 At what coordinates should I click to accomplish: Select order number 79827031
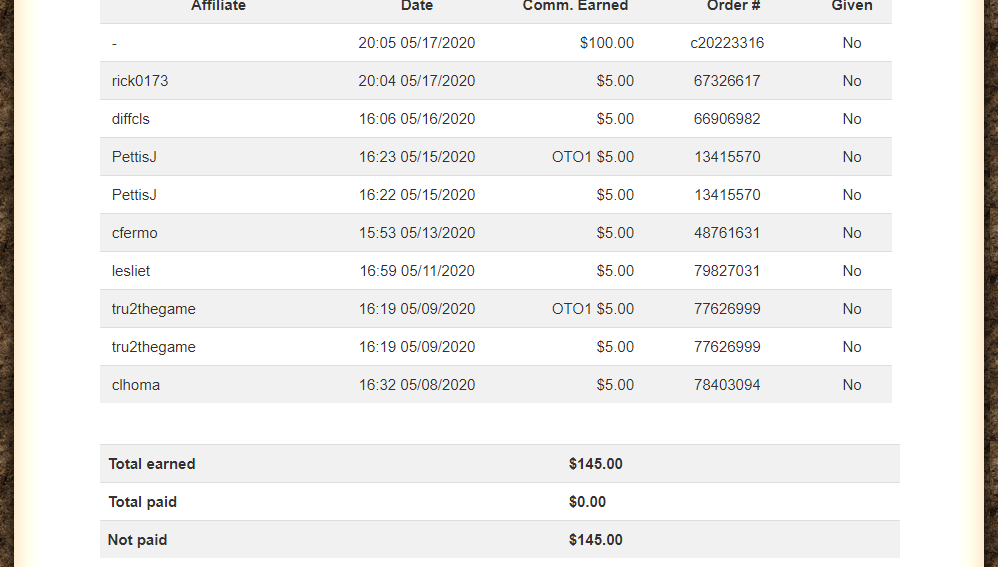point(727,271)
